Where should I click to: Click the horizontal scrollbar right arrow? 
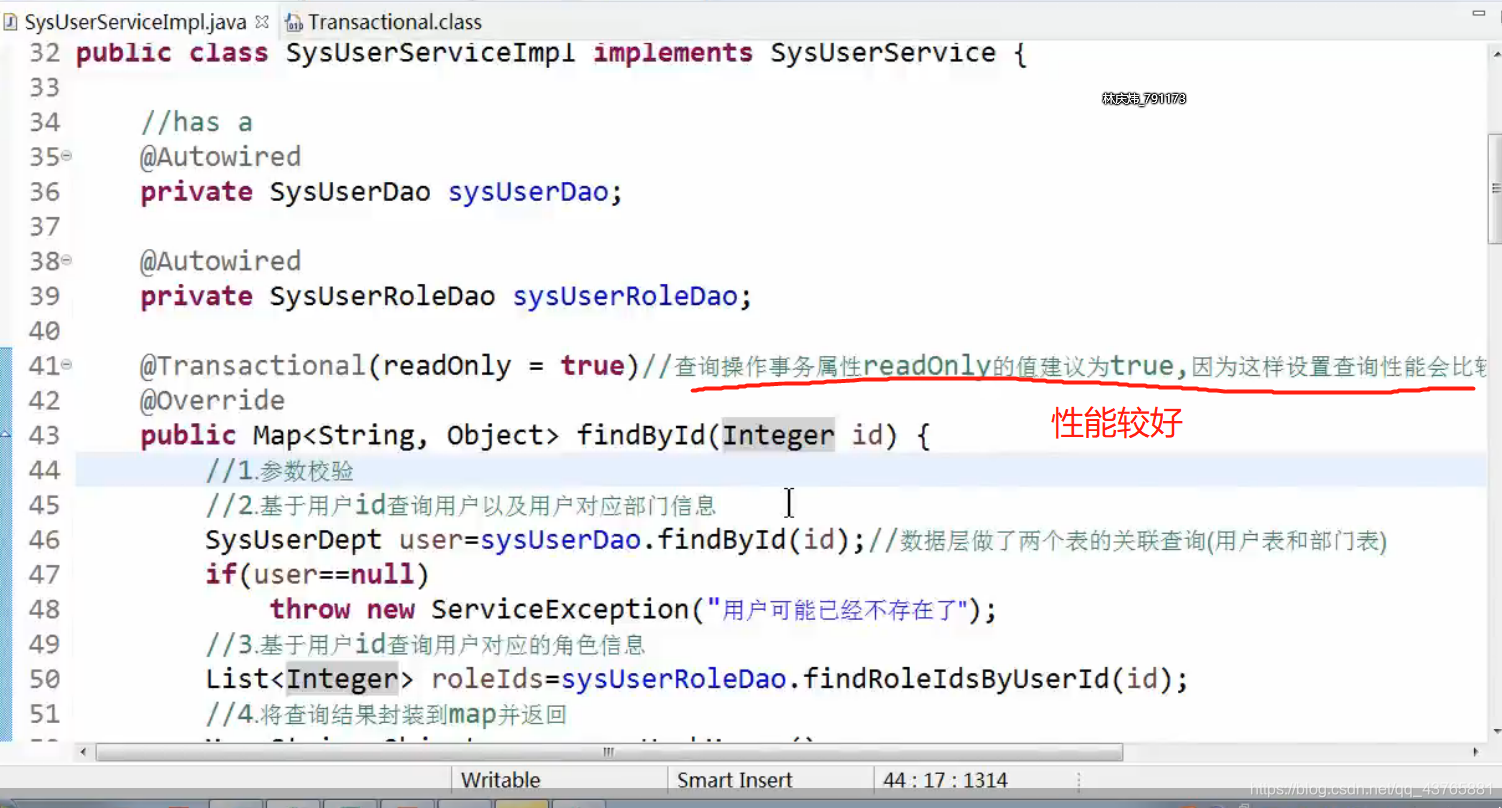coord(1476,751)
